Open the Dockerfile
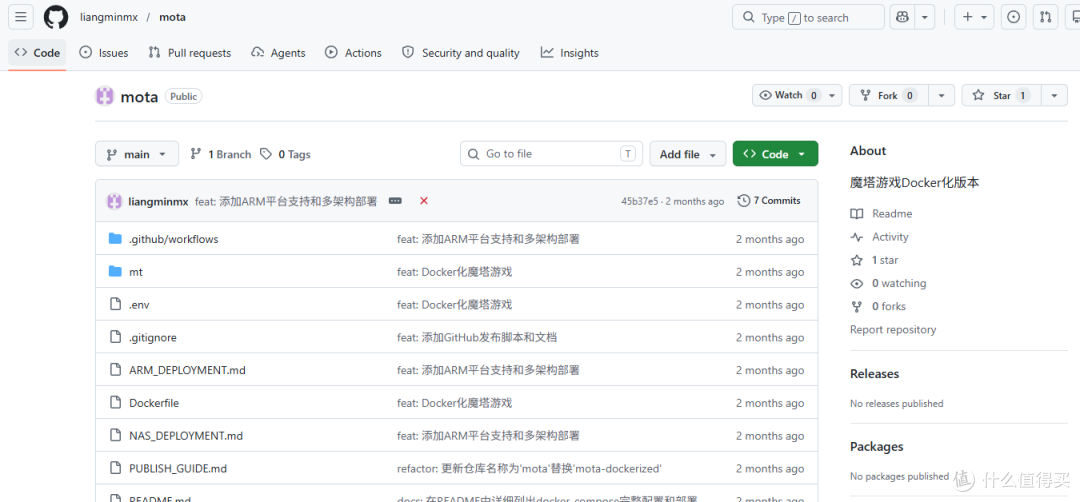The width and height of the screenshot is (1080, 502). pos(154,404)
